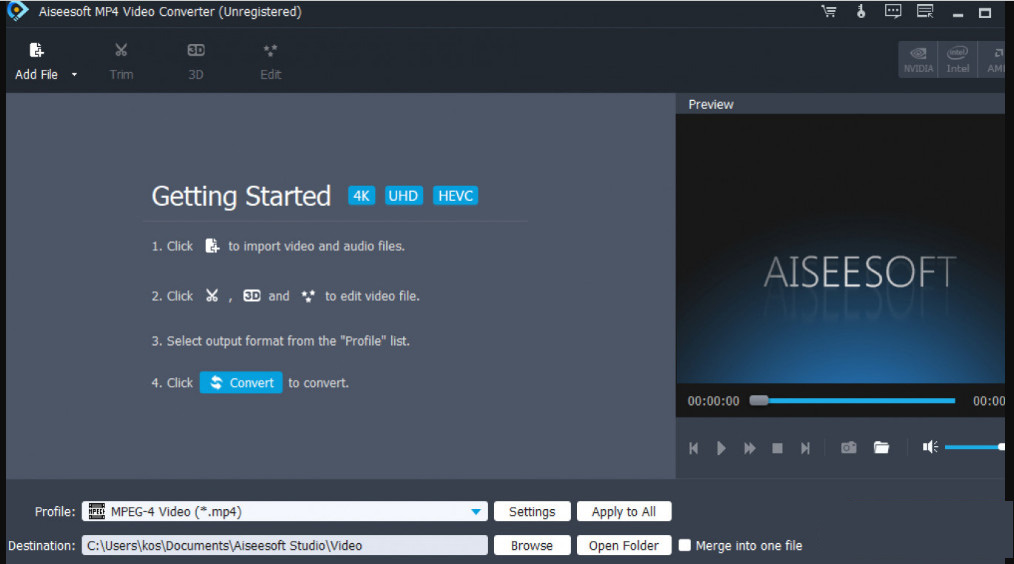1014x564 pixels.
Task: Click the 3D icon in step 2
Action: click(252, 296)
